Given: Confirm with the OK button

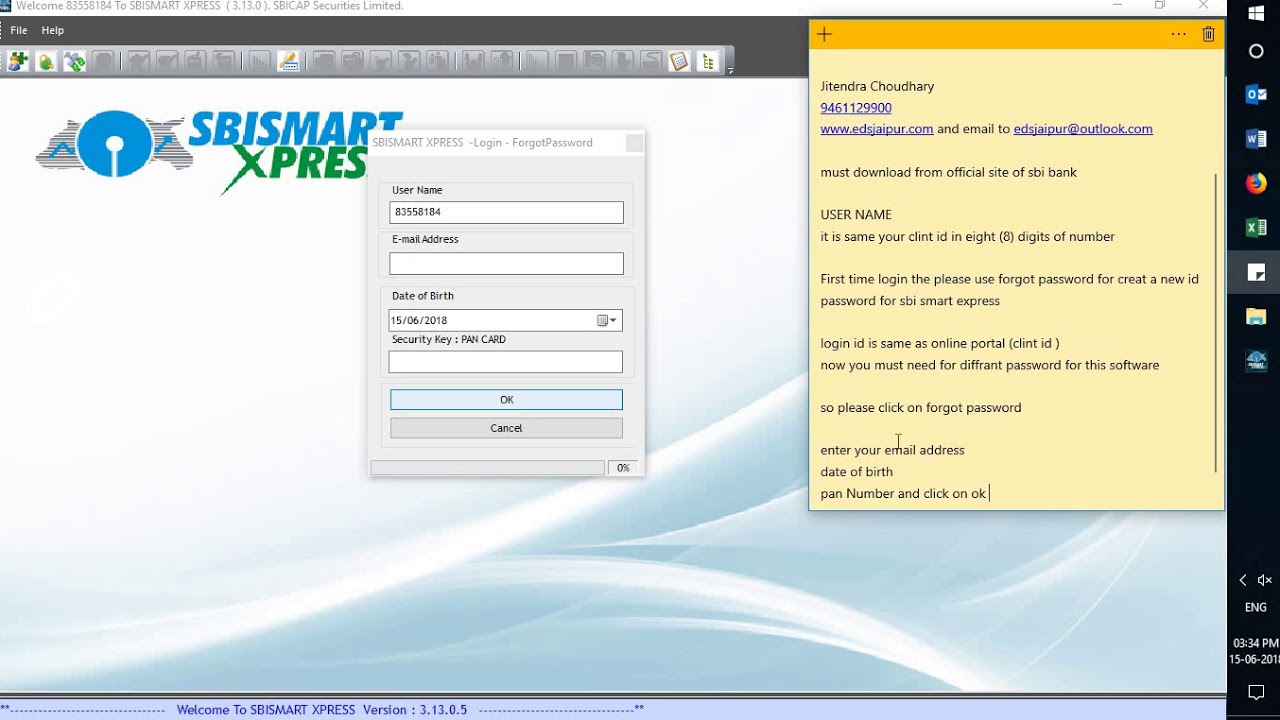Looking at the screenshot, I should (x=506, y=400).
